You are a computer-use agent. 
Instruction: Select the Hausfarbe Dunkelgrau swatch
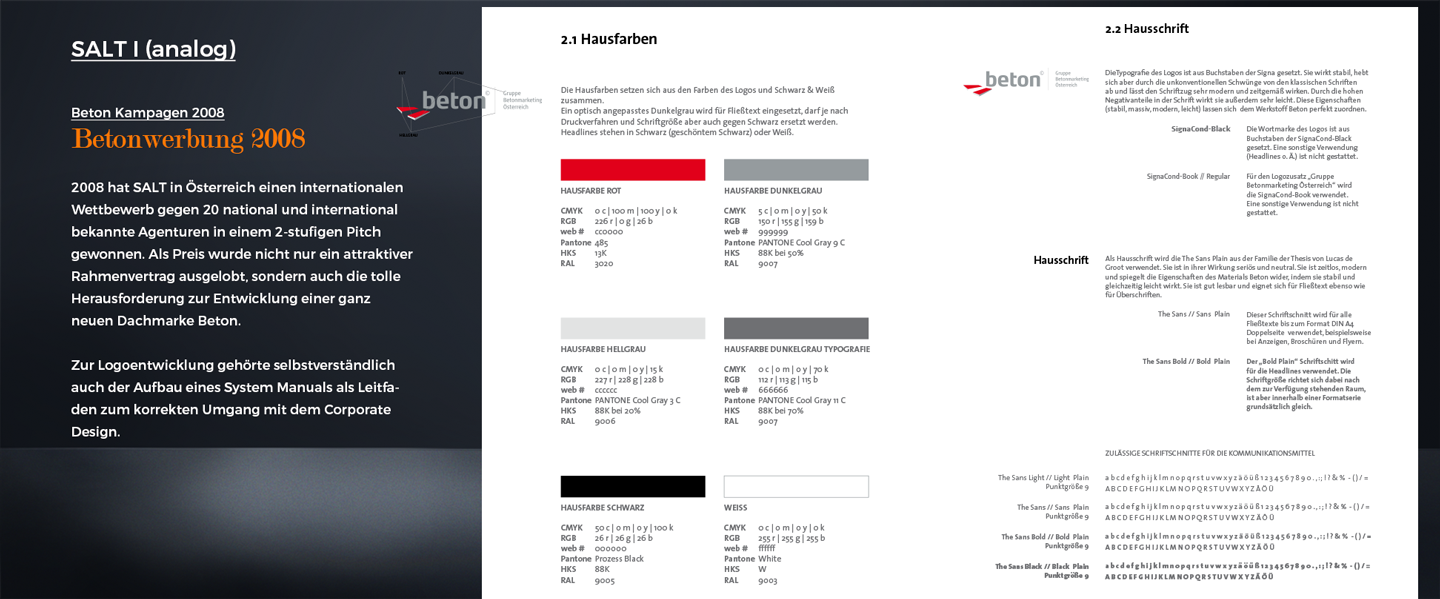tap(795, 170)
